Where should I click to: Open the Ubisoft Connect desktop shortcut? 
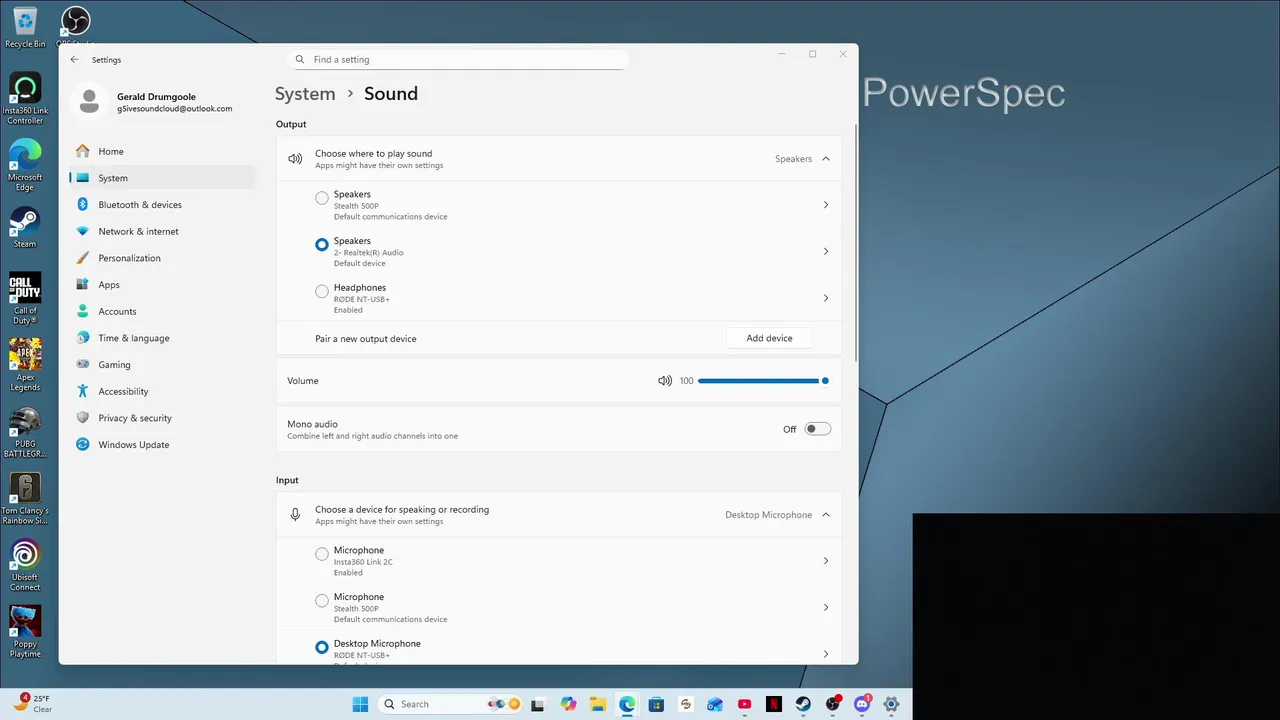25,565
